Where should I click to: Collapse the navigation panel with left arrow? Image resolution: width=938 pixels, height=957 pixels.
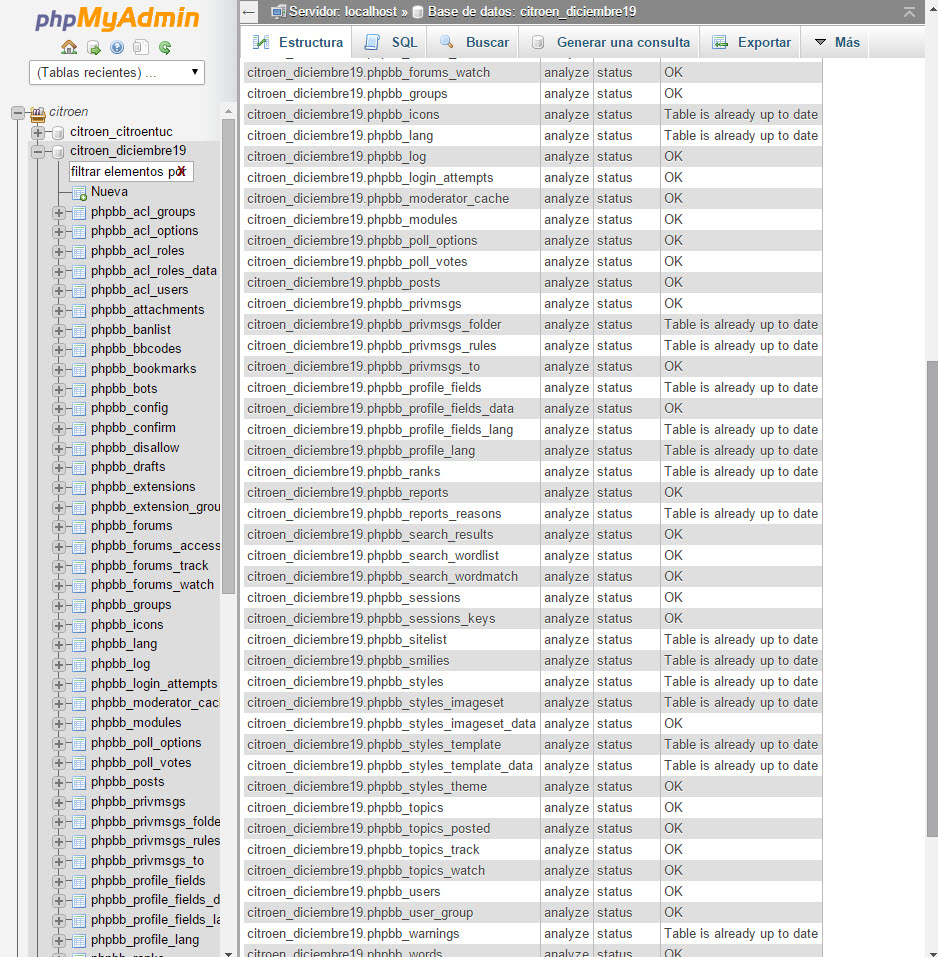(x=249, y=12)
